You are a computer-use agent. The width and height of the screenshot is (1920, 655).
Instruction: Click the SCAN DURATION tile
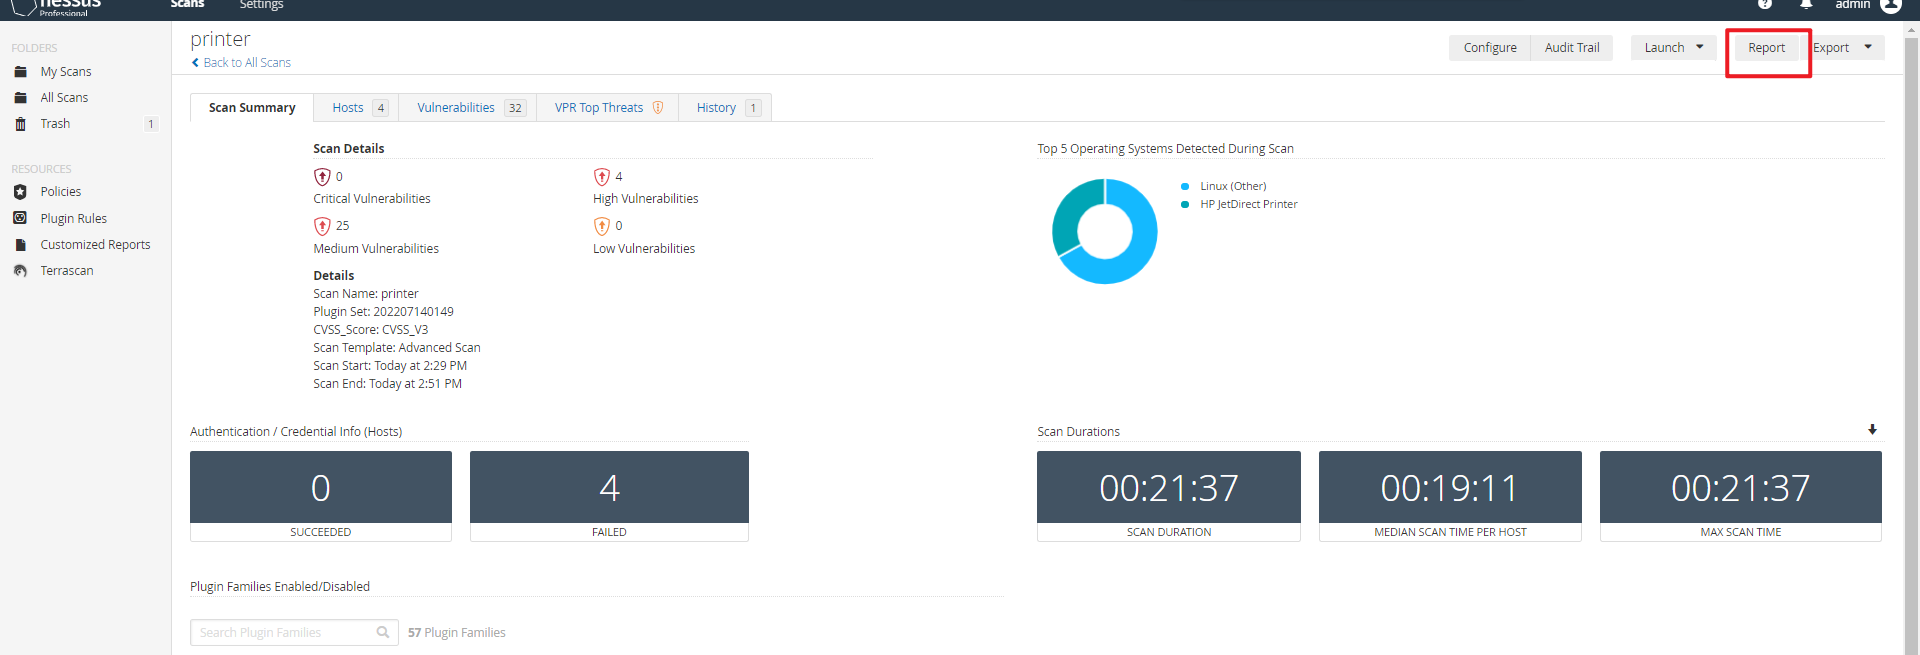click(x=1169, y=496)
